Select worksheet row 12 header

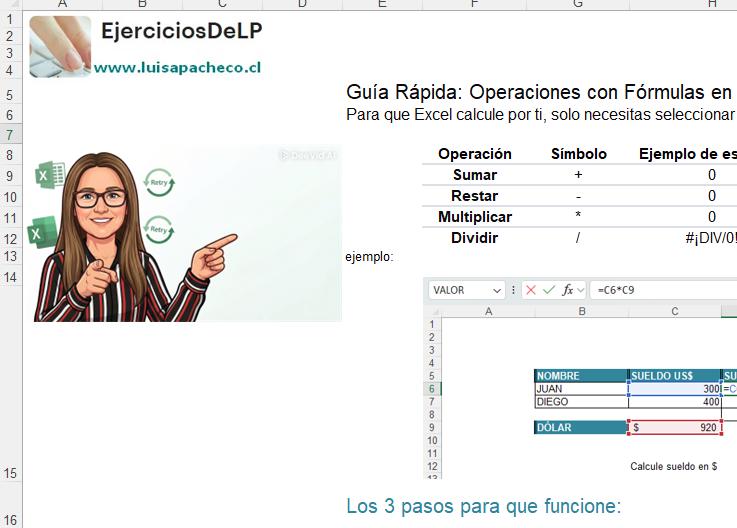click(x=10, y=239)
